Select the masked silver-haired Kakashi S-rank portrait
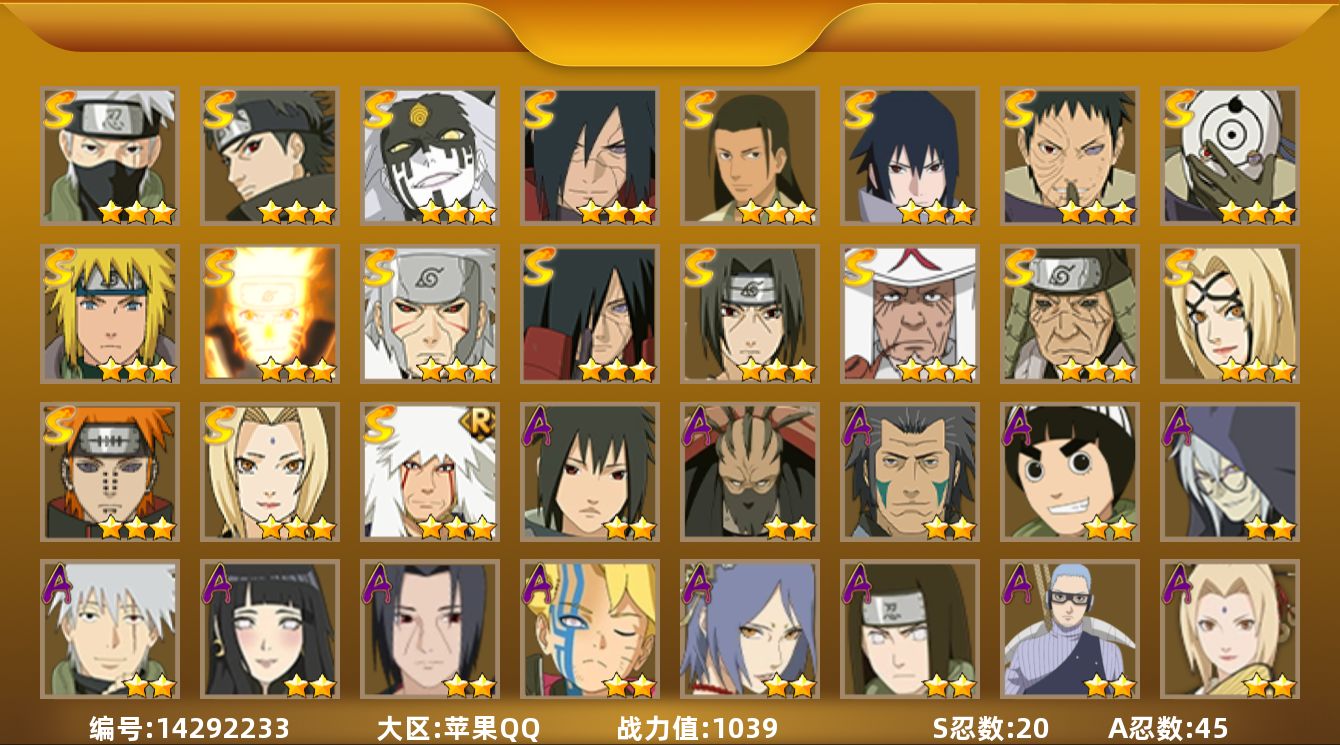1340x745 pixels. click(110, 156)
